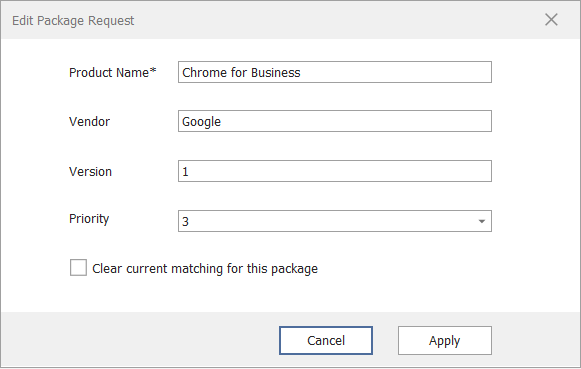Focus the Vendor field containing Google
The image size is (581, 369).
(x=335, y=121)
